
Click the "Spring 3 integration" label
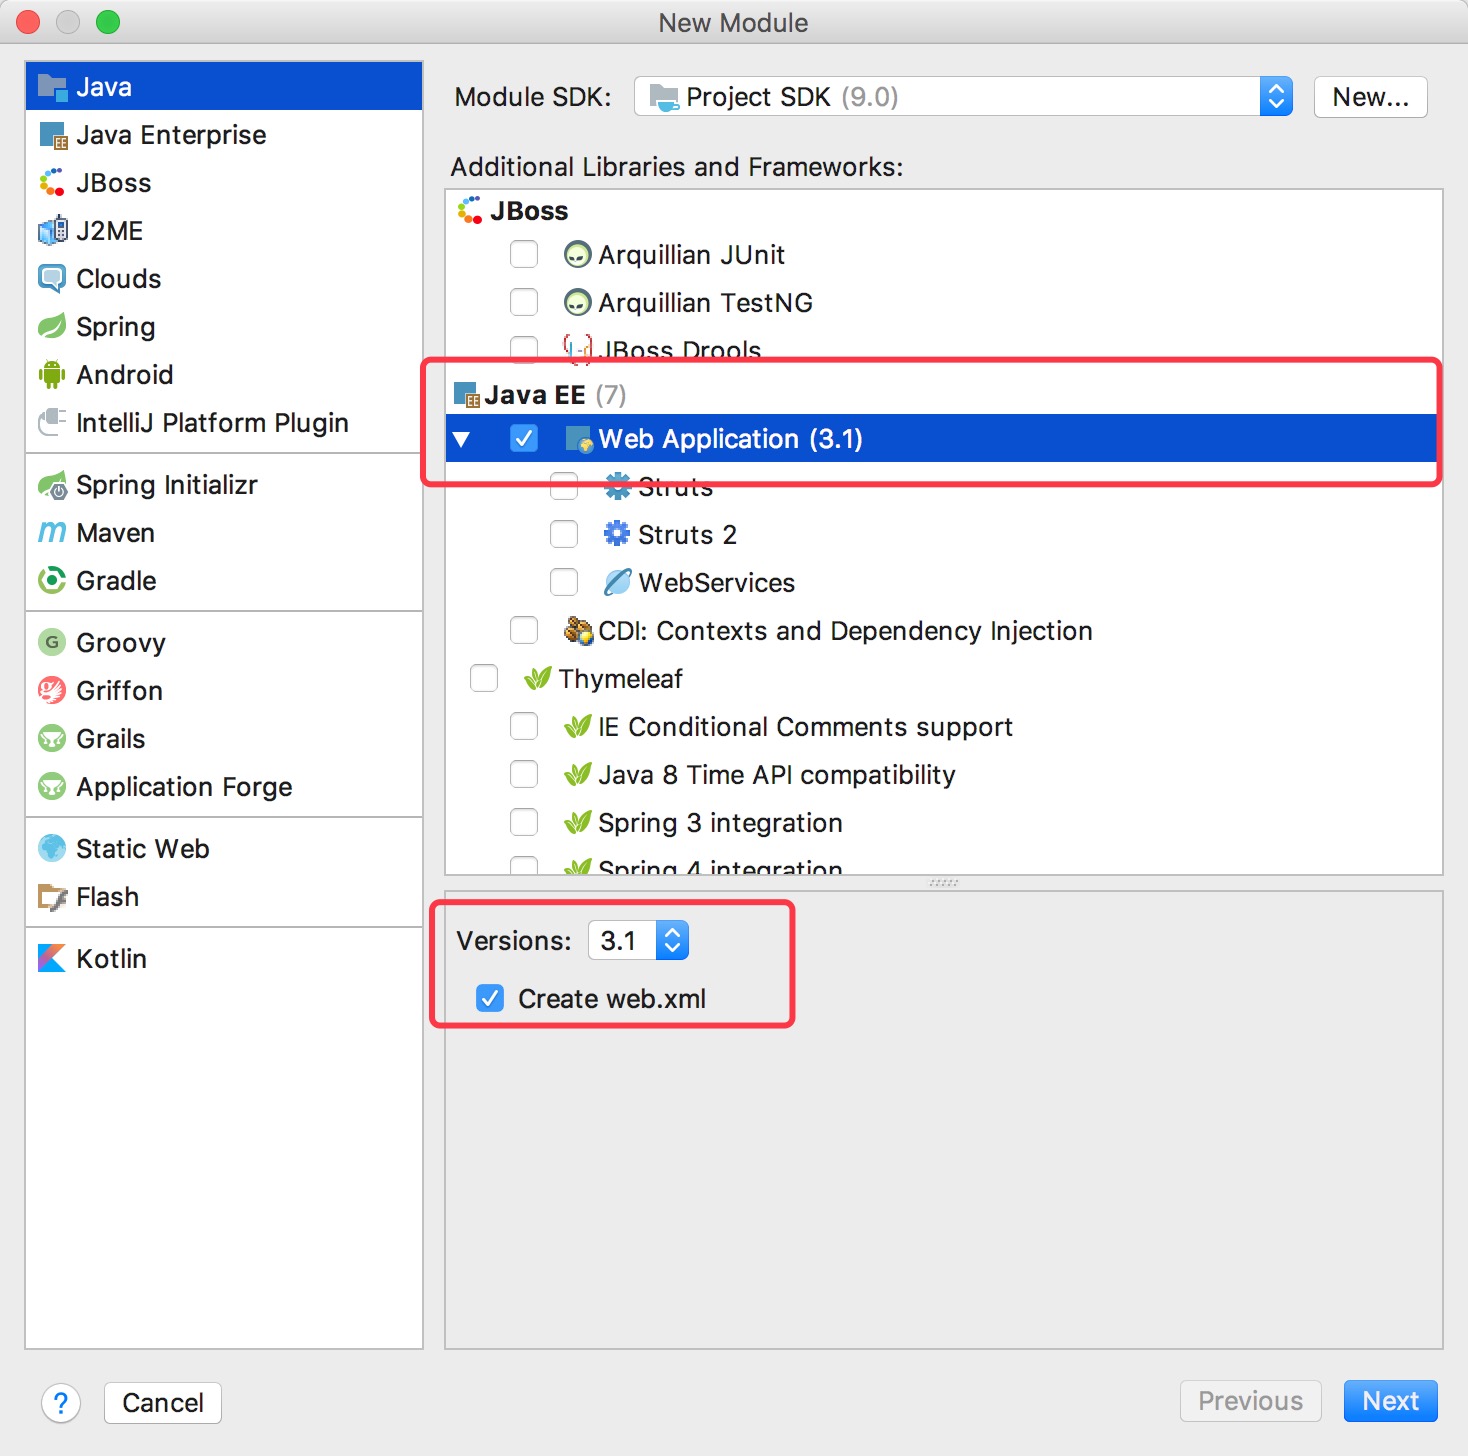[x=720, y=823]
